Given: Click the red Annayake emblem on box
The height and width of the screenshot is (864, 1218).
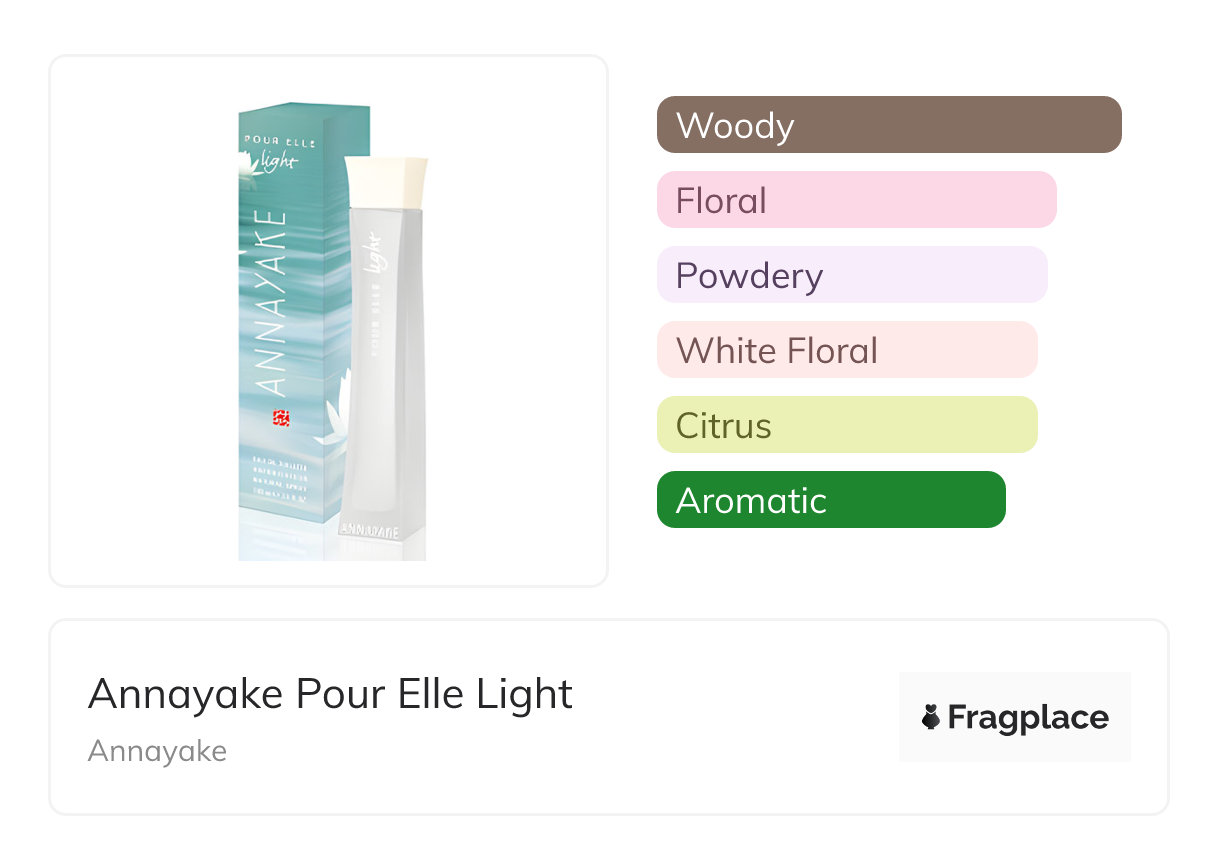Looking at the screenshot, I should tap(281, 418).
